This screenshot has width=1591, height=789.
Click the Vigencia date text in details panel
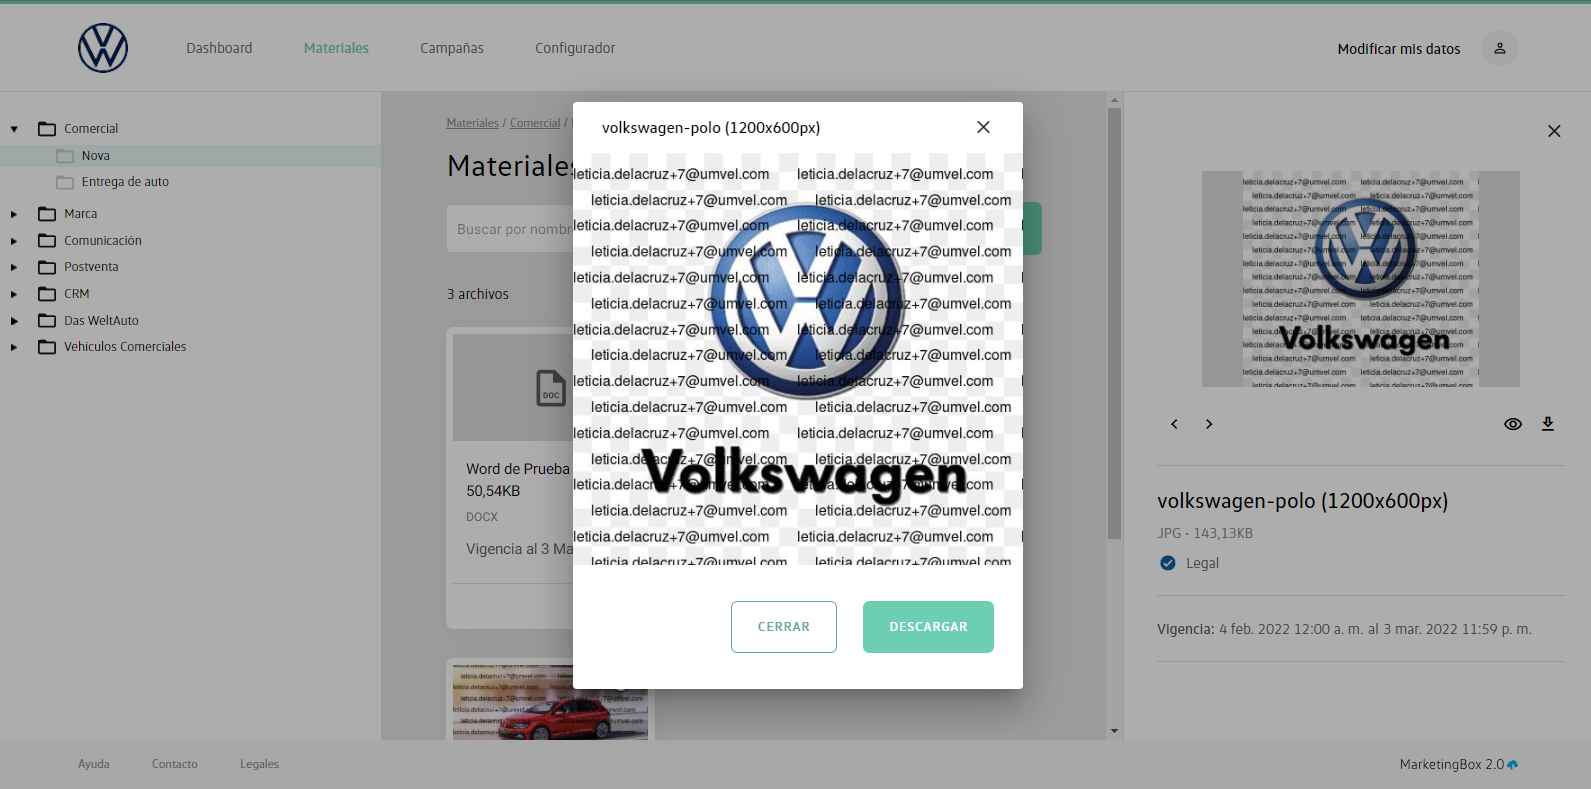click(x=1344, y=629)
